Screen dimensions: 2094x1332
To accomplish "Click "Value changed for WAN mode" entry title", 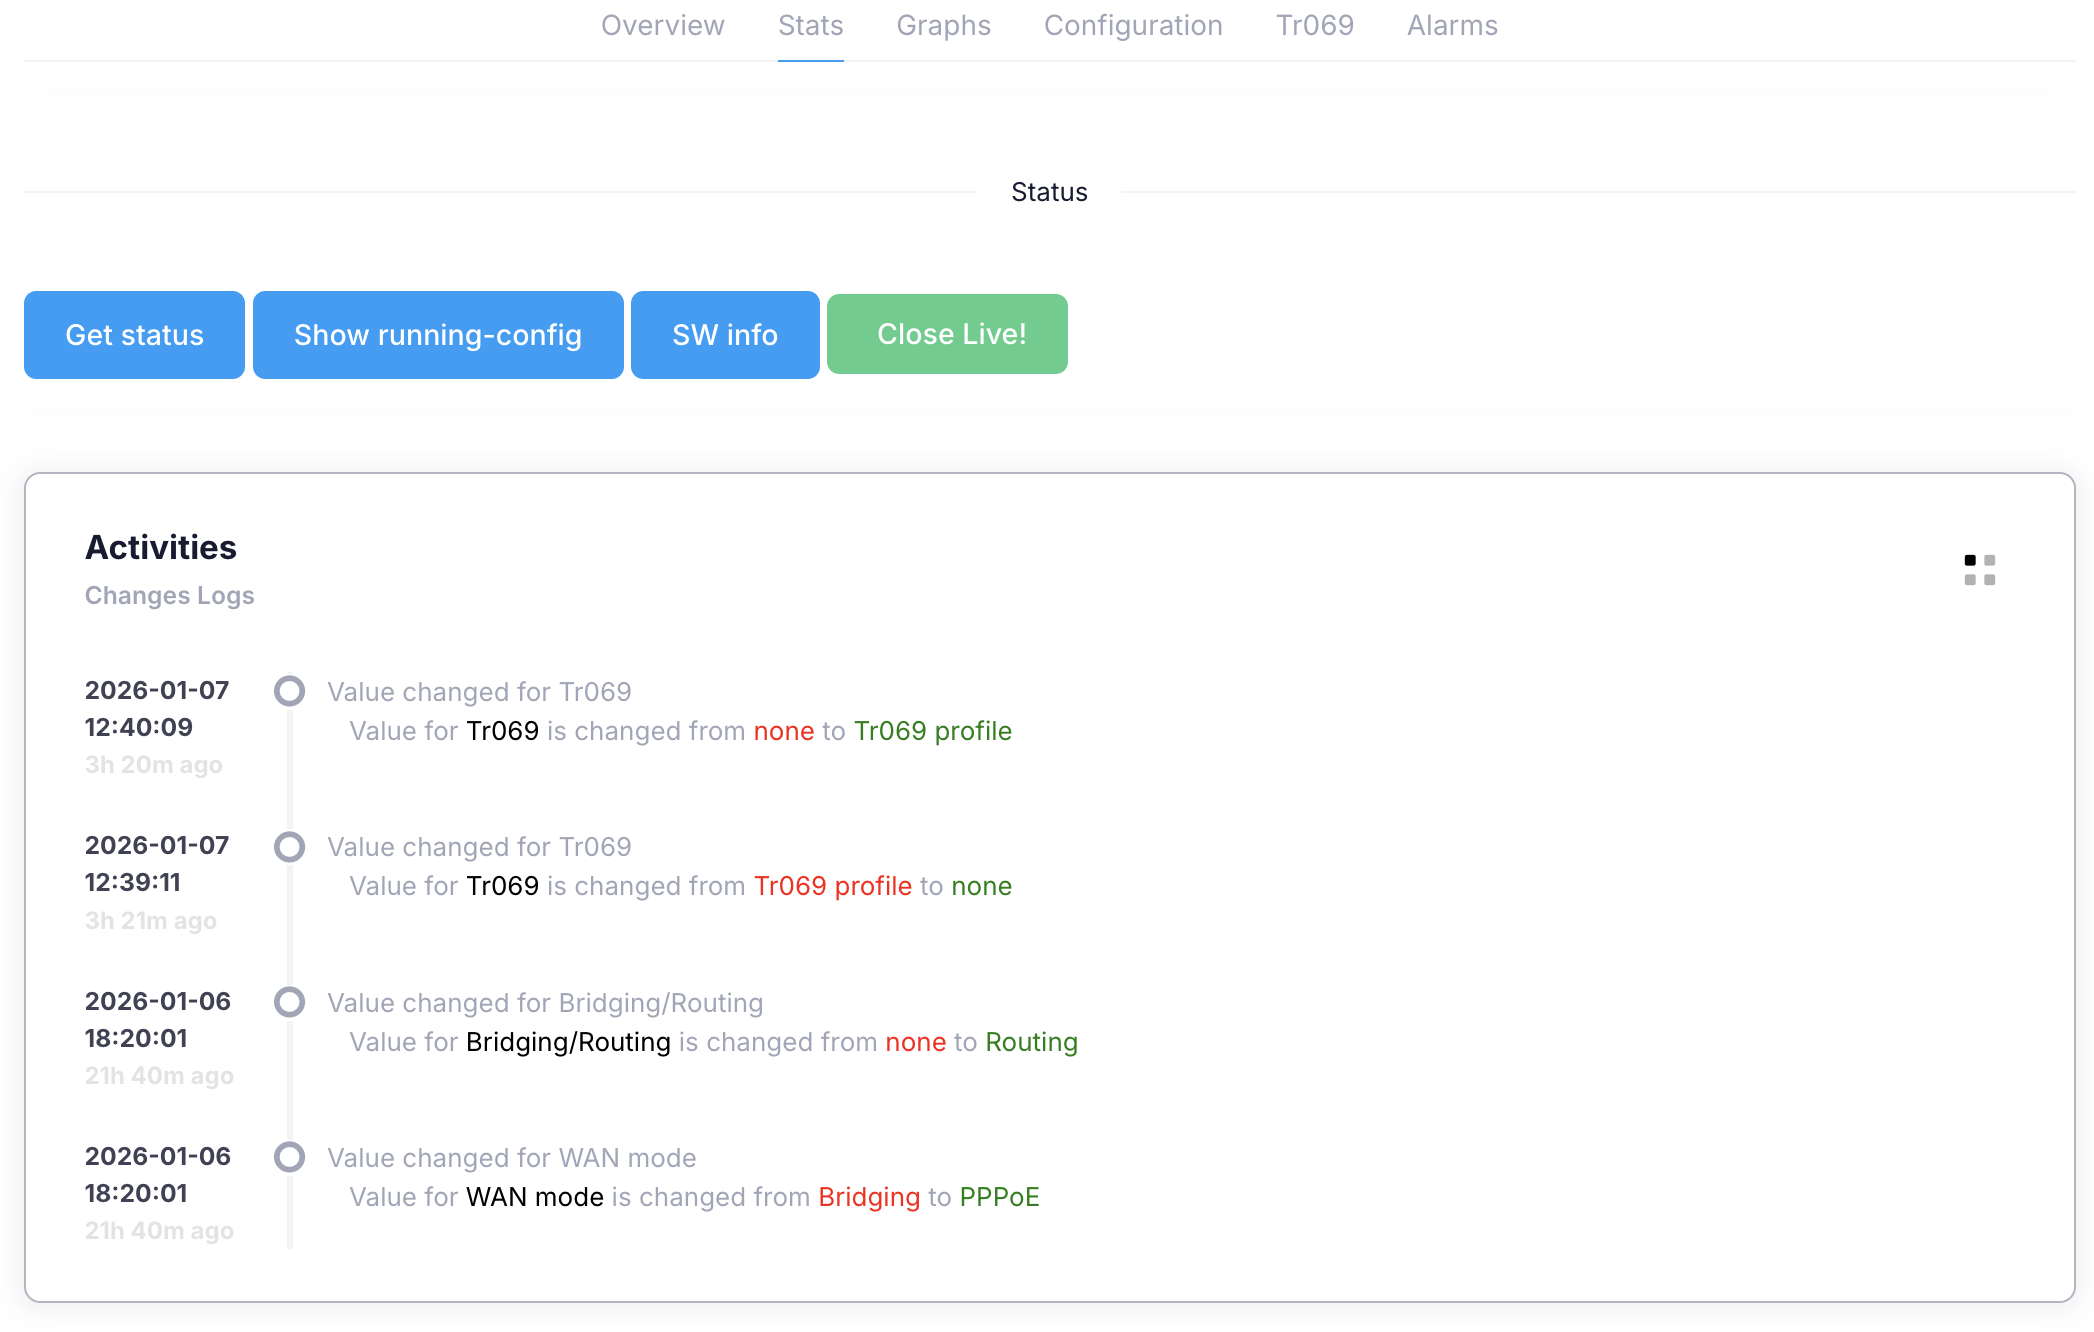I will (512, 1158).
